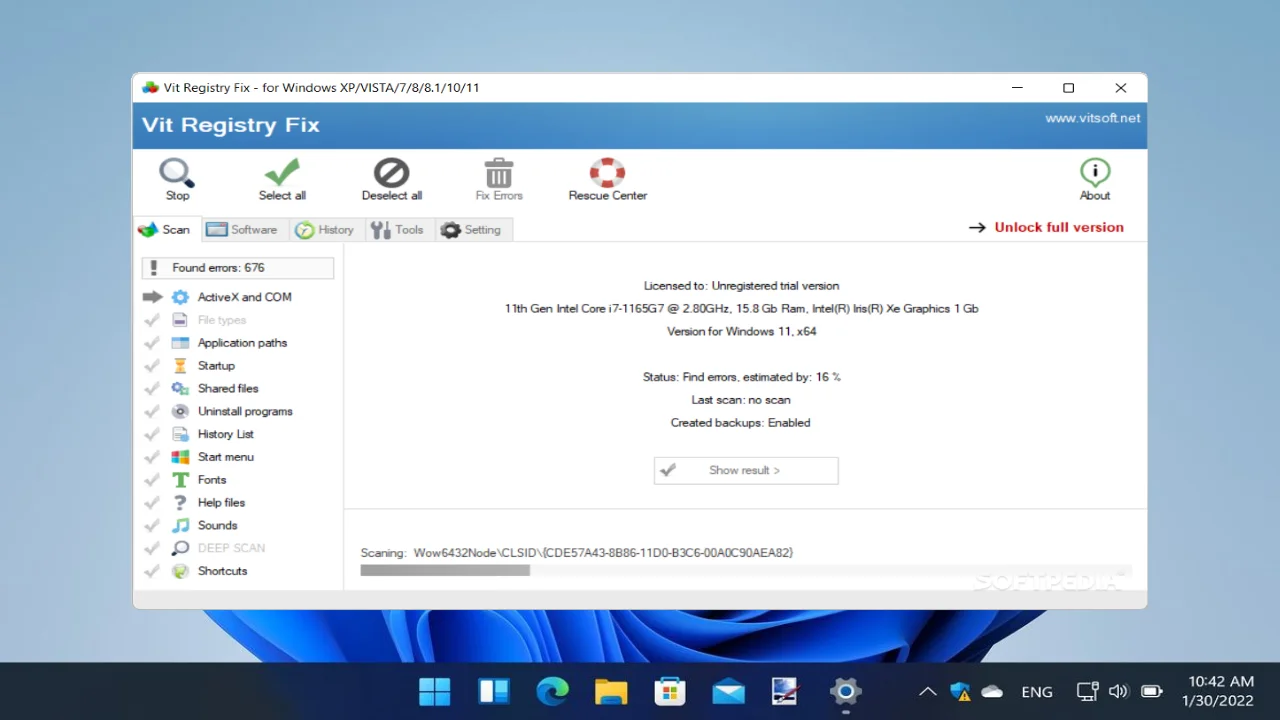Toggle the Shared files checkmark

coord(152,388)
